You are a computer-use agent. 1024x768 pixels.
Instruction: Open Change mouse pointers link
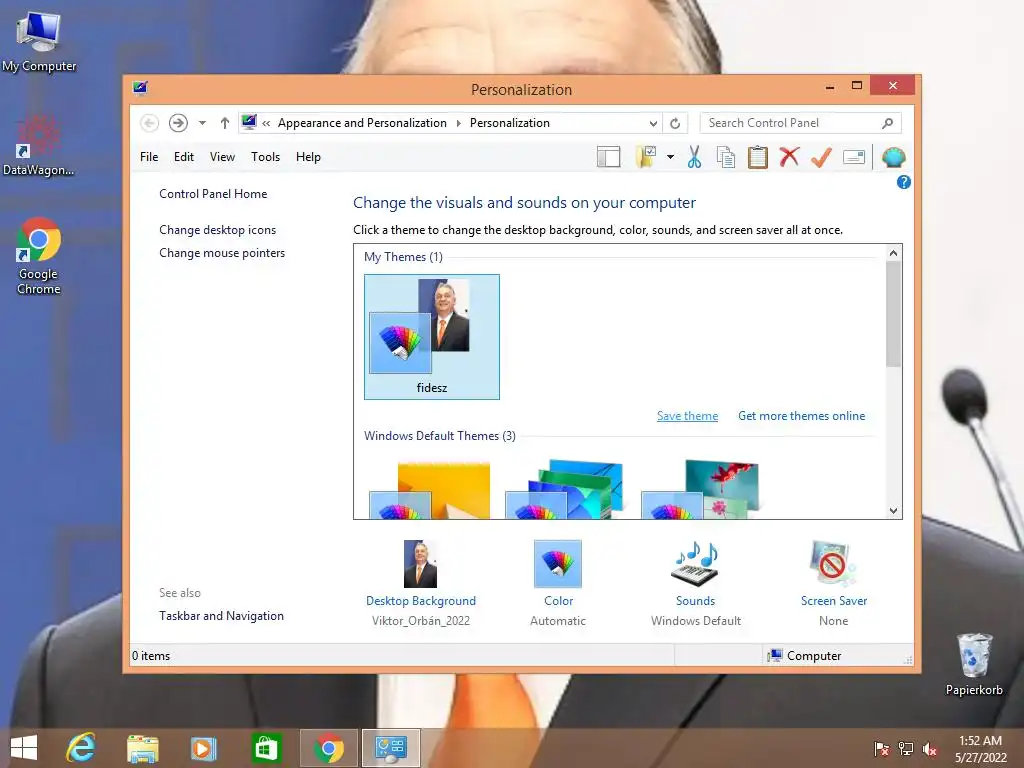click(x=222, y=253)
